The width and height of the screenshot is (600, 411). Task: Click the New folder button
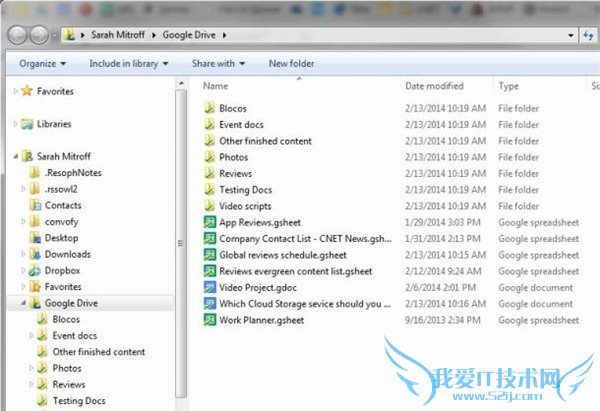(292, 64)
